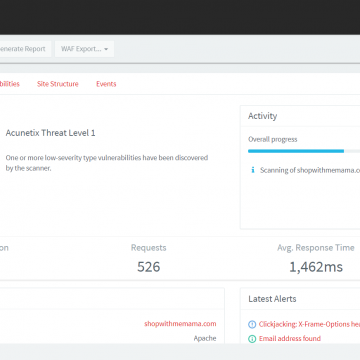360x360 pixels.
Task: Click the Avg. Response Time label
Action: pyautogui.click(x=316, y=248)
